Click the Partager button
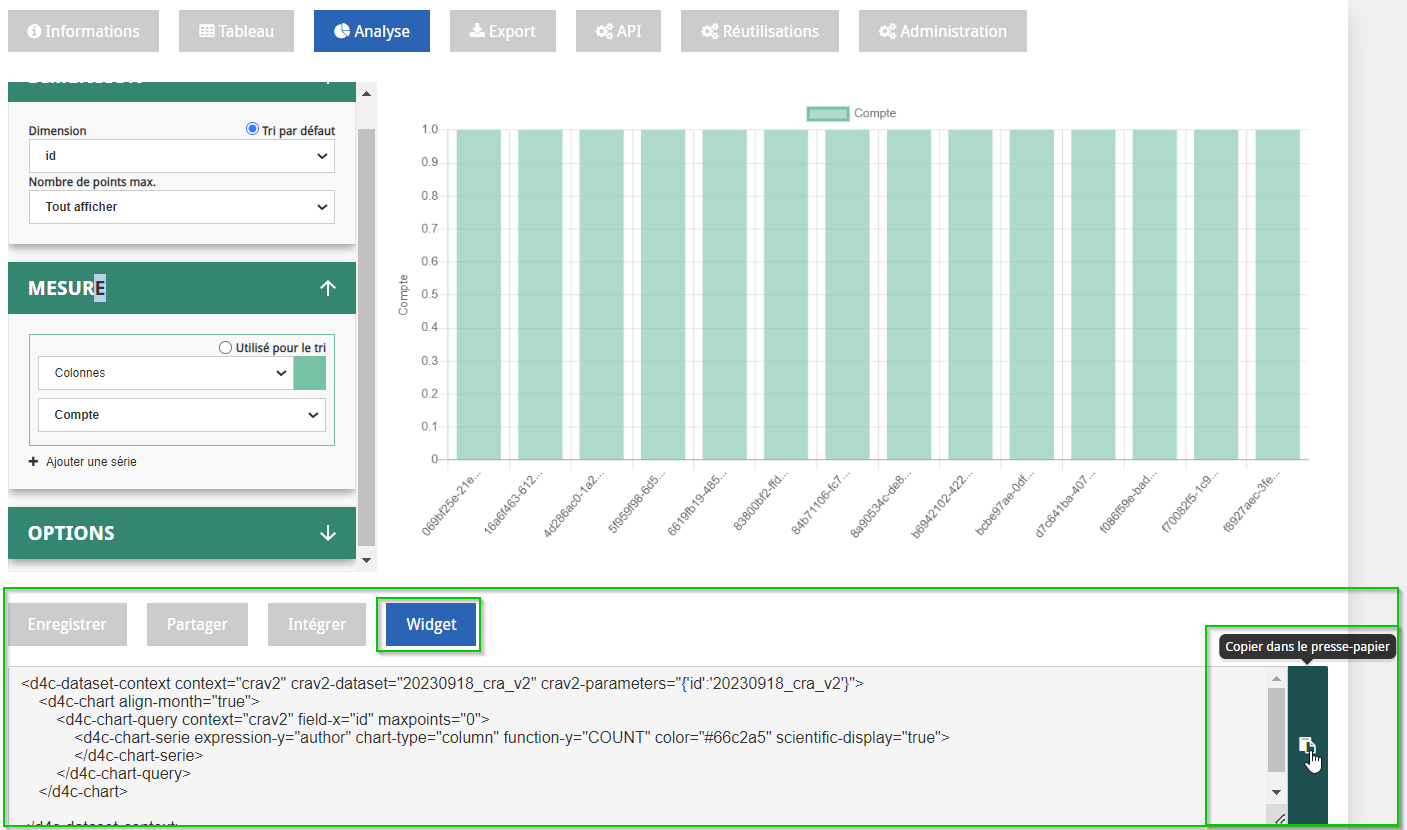Screen dimensions: 1407x830 [197, 624]
